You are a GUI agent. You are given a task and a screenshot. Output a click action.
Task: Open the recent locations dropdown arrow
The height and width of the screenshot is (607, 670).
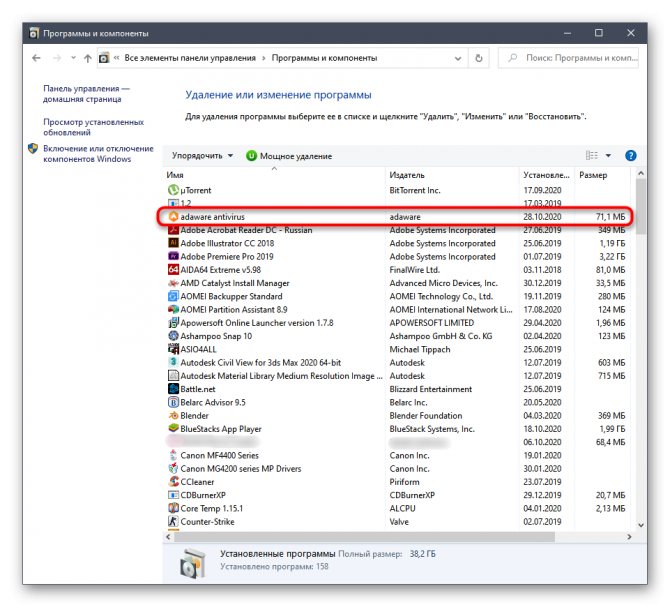73,58
